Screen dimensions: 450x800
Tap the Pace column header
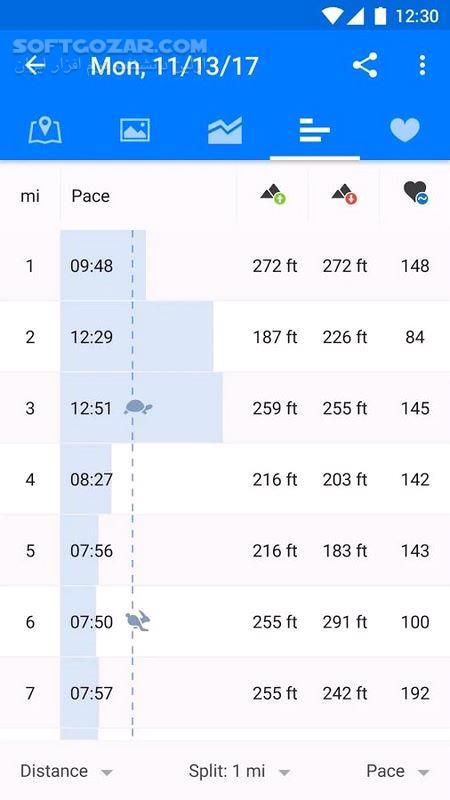90,196
